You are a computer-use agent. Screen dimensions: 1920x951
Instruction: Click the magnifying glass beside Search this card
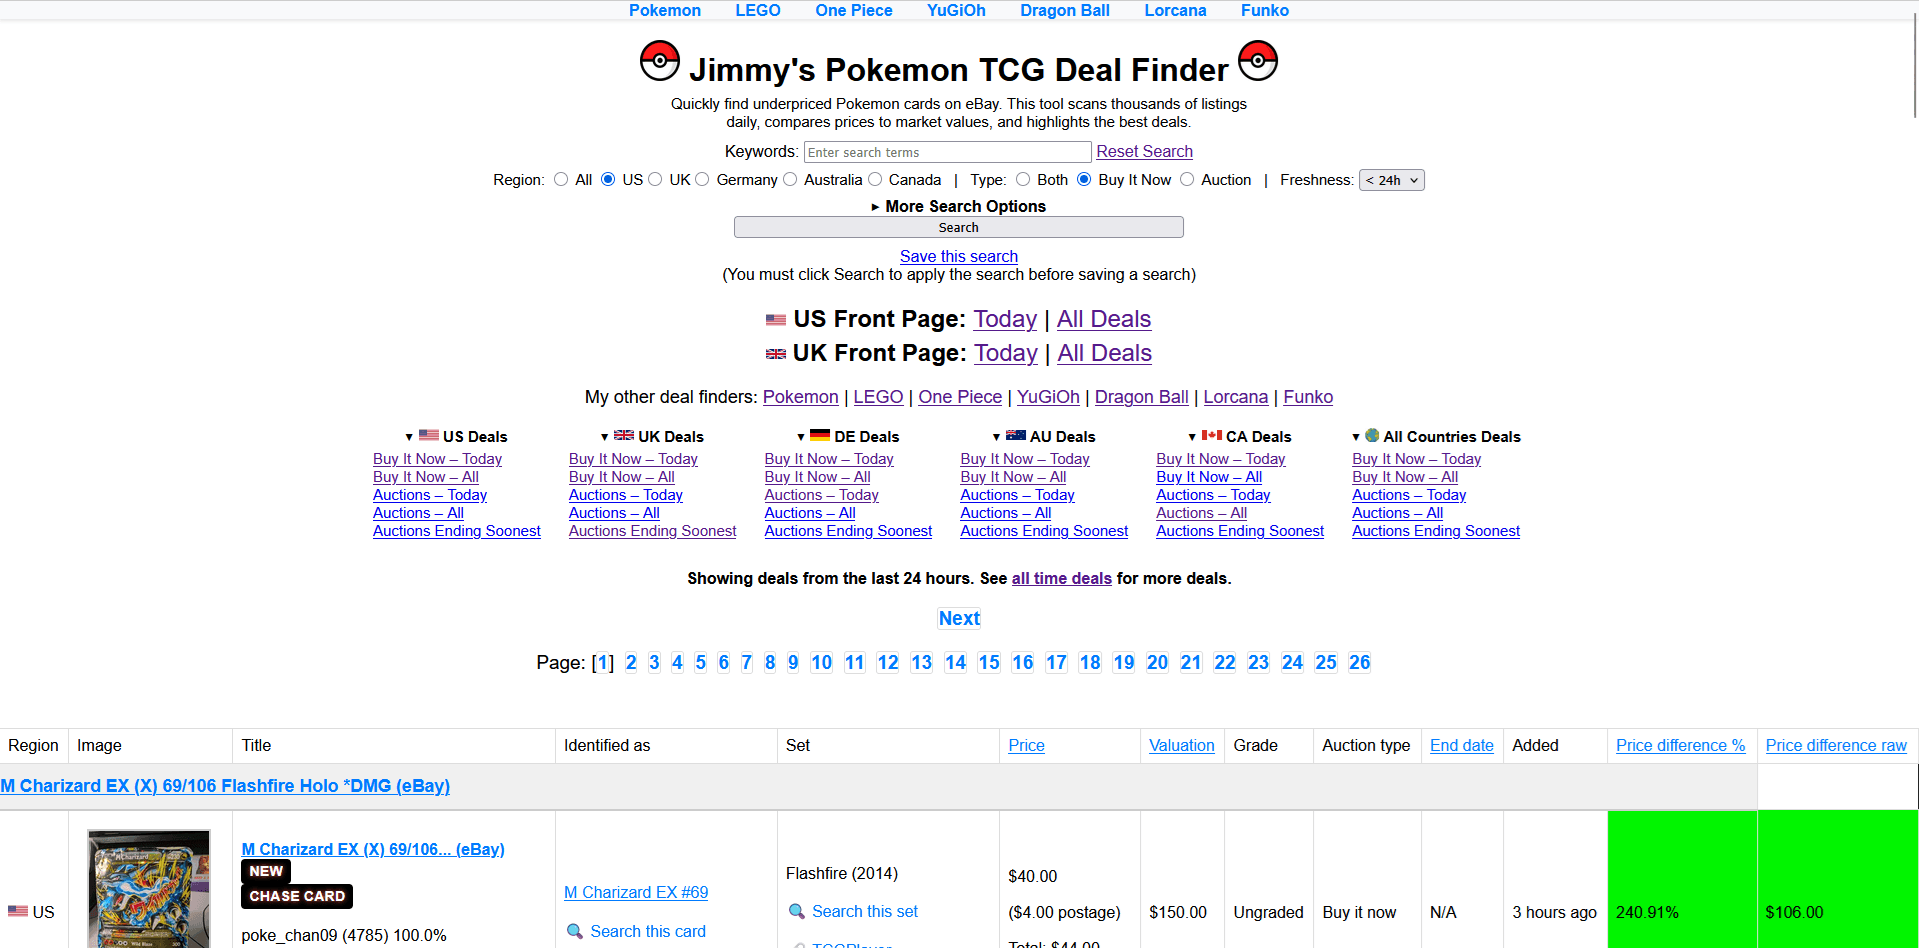coord(575,931)
